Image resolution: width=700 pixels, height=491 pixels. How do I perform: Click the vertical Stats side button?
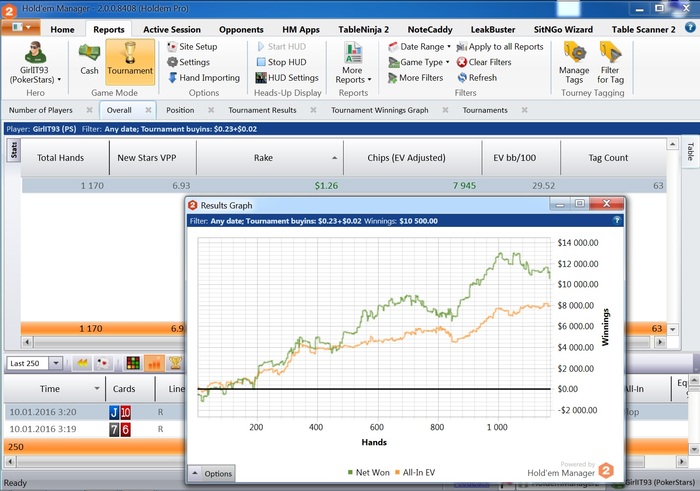14,150
